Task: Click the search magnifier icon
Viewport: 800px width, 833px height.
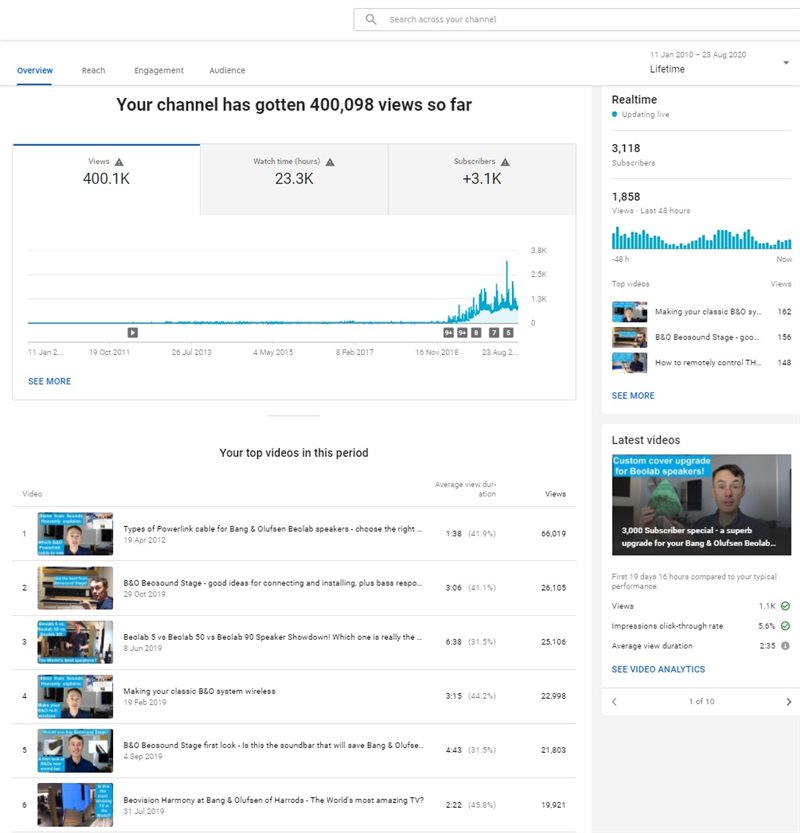Action: [x=371, y=19]
